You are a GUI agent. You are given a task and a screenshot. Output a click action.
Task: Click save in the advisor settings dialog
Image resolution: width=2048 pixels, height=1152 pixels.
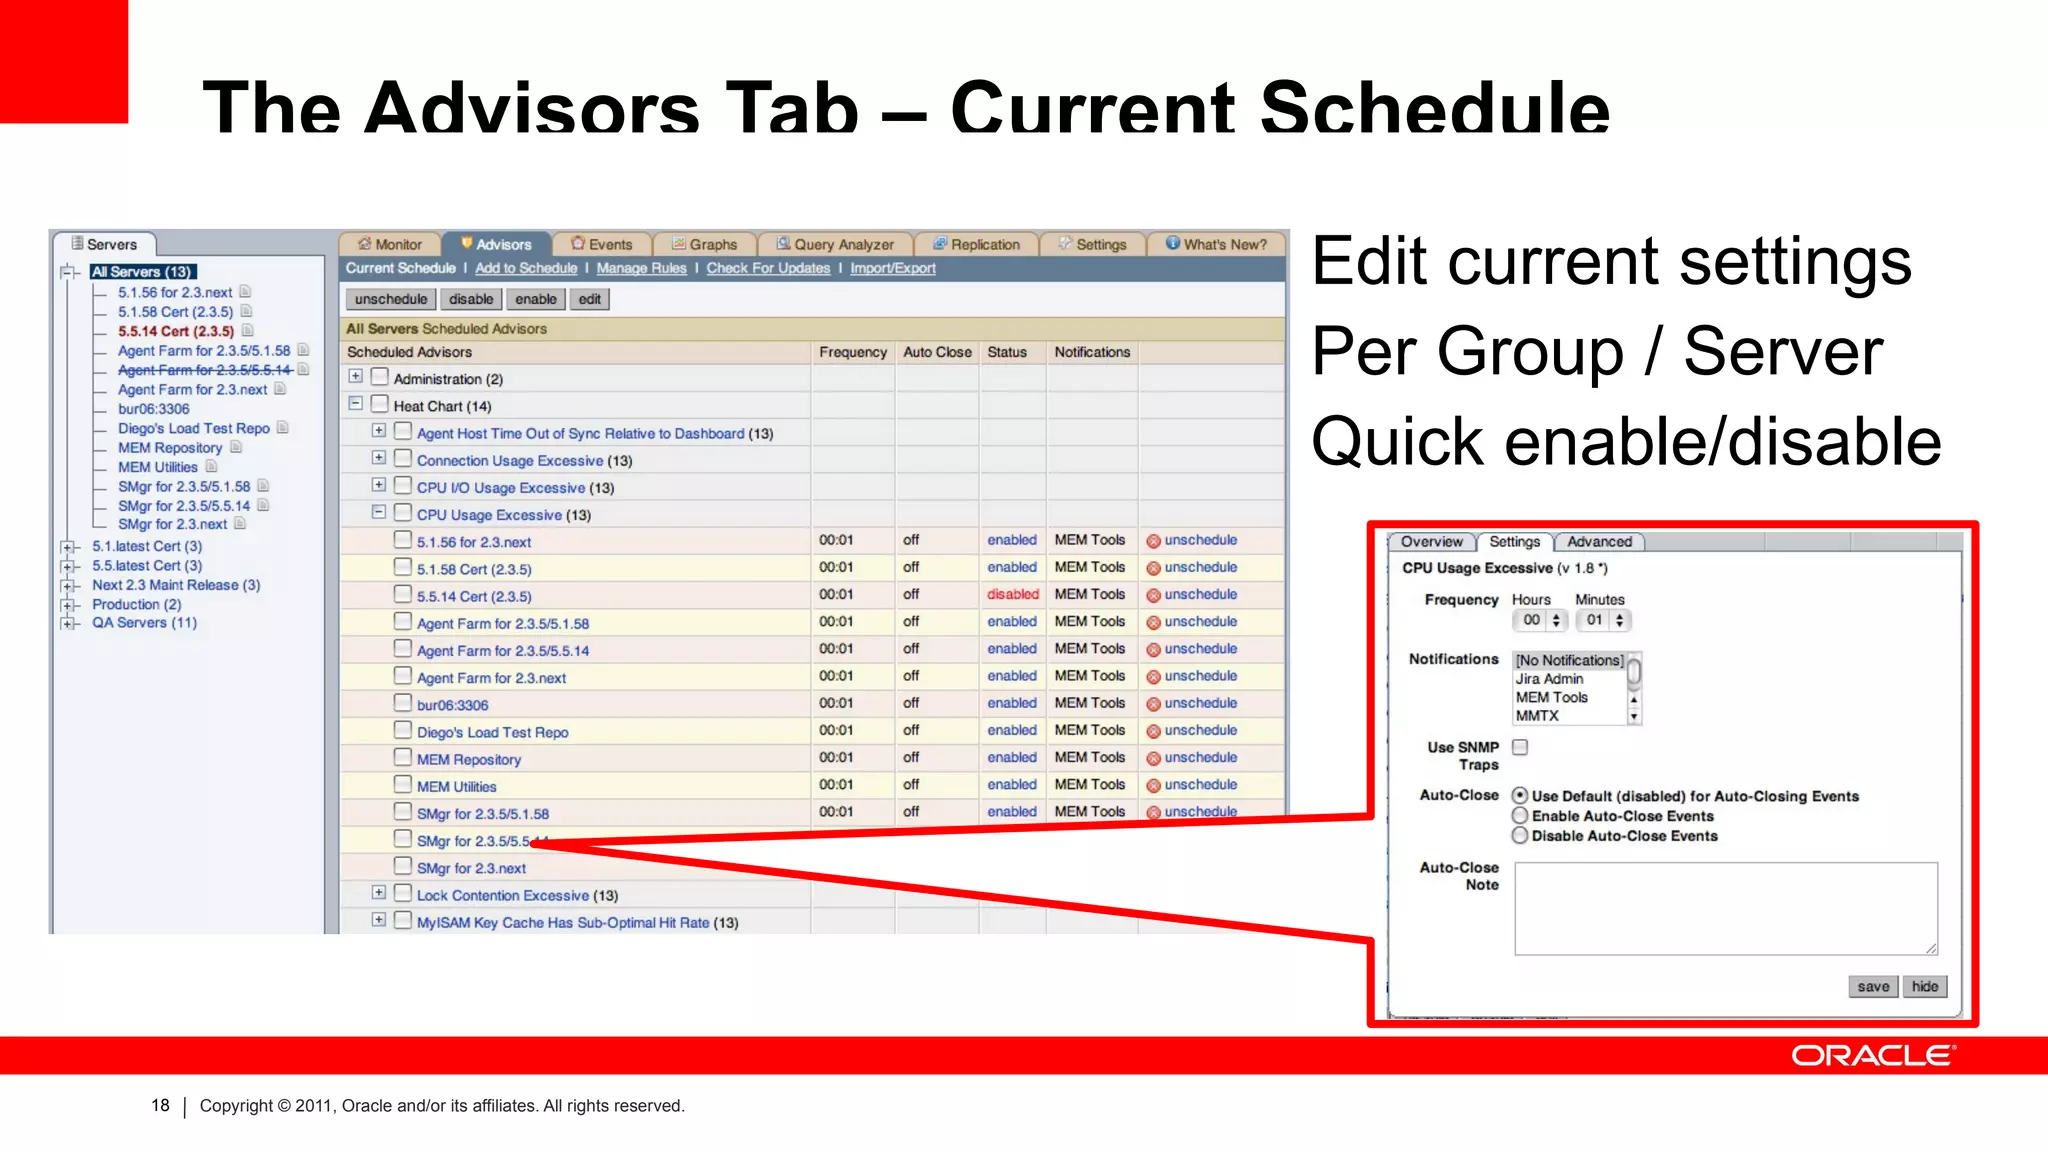tap(1873, 987)
